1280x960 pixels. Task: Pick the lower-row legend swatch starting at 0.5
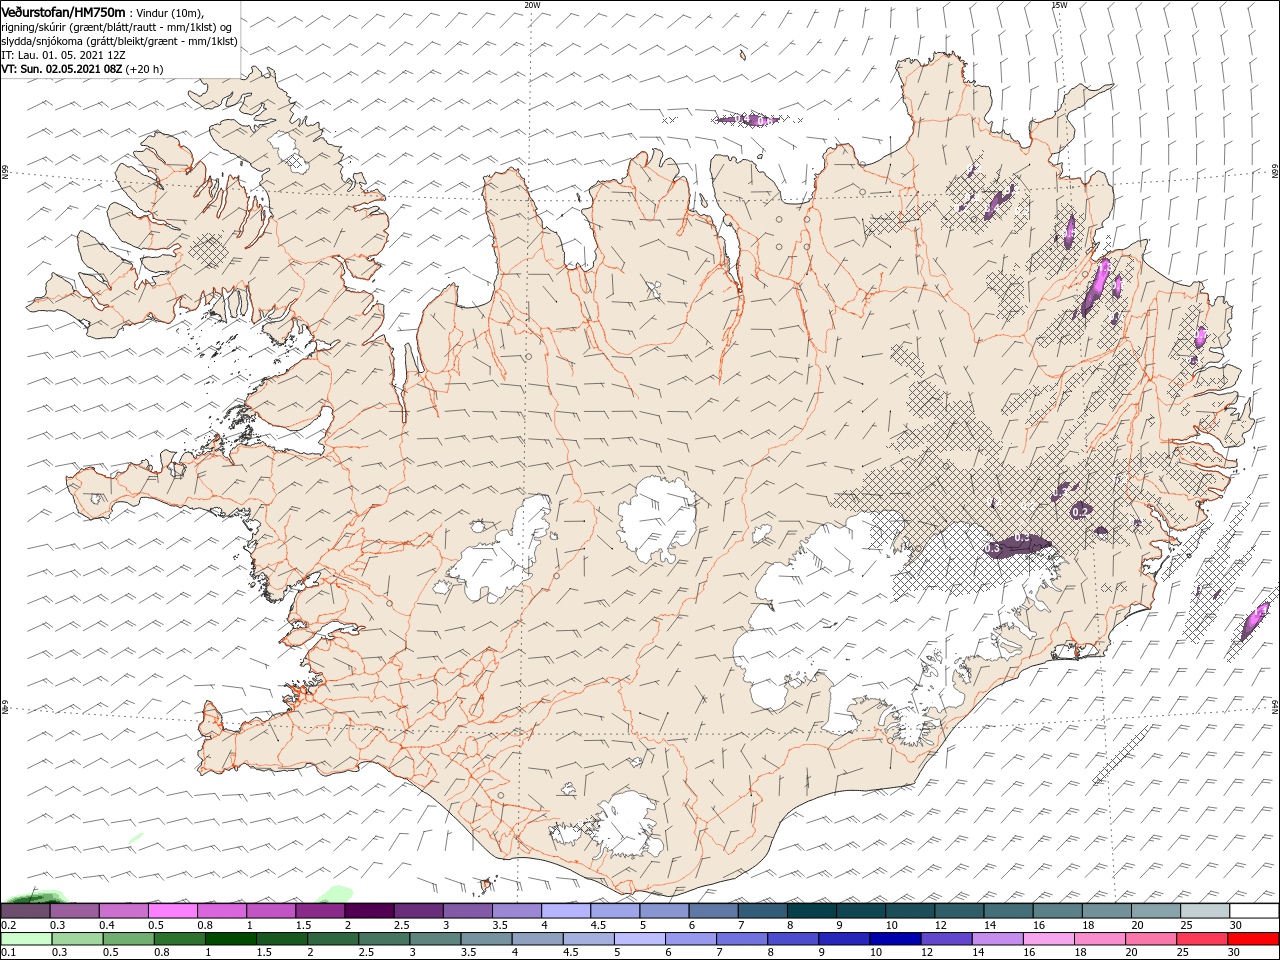128,939
